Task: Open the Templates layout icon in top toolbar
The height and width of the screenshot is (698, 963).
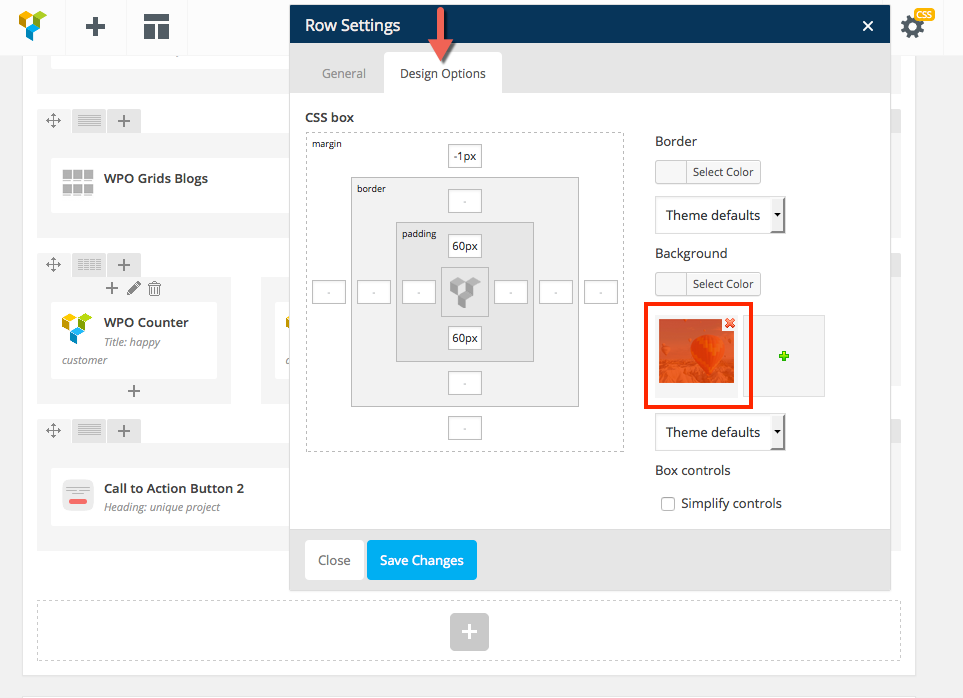Action: 156,27
